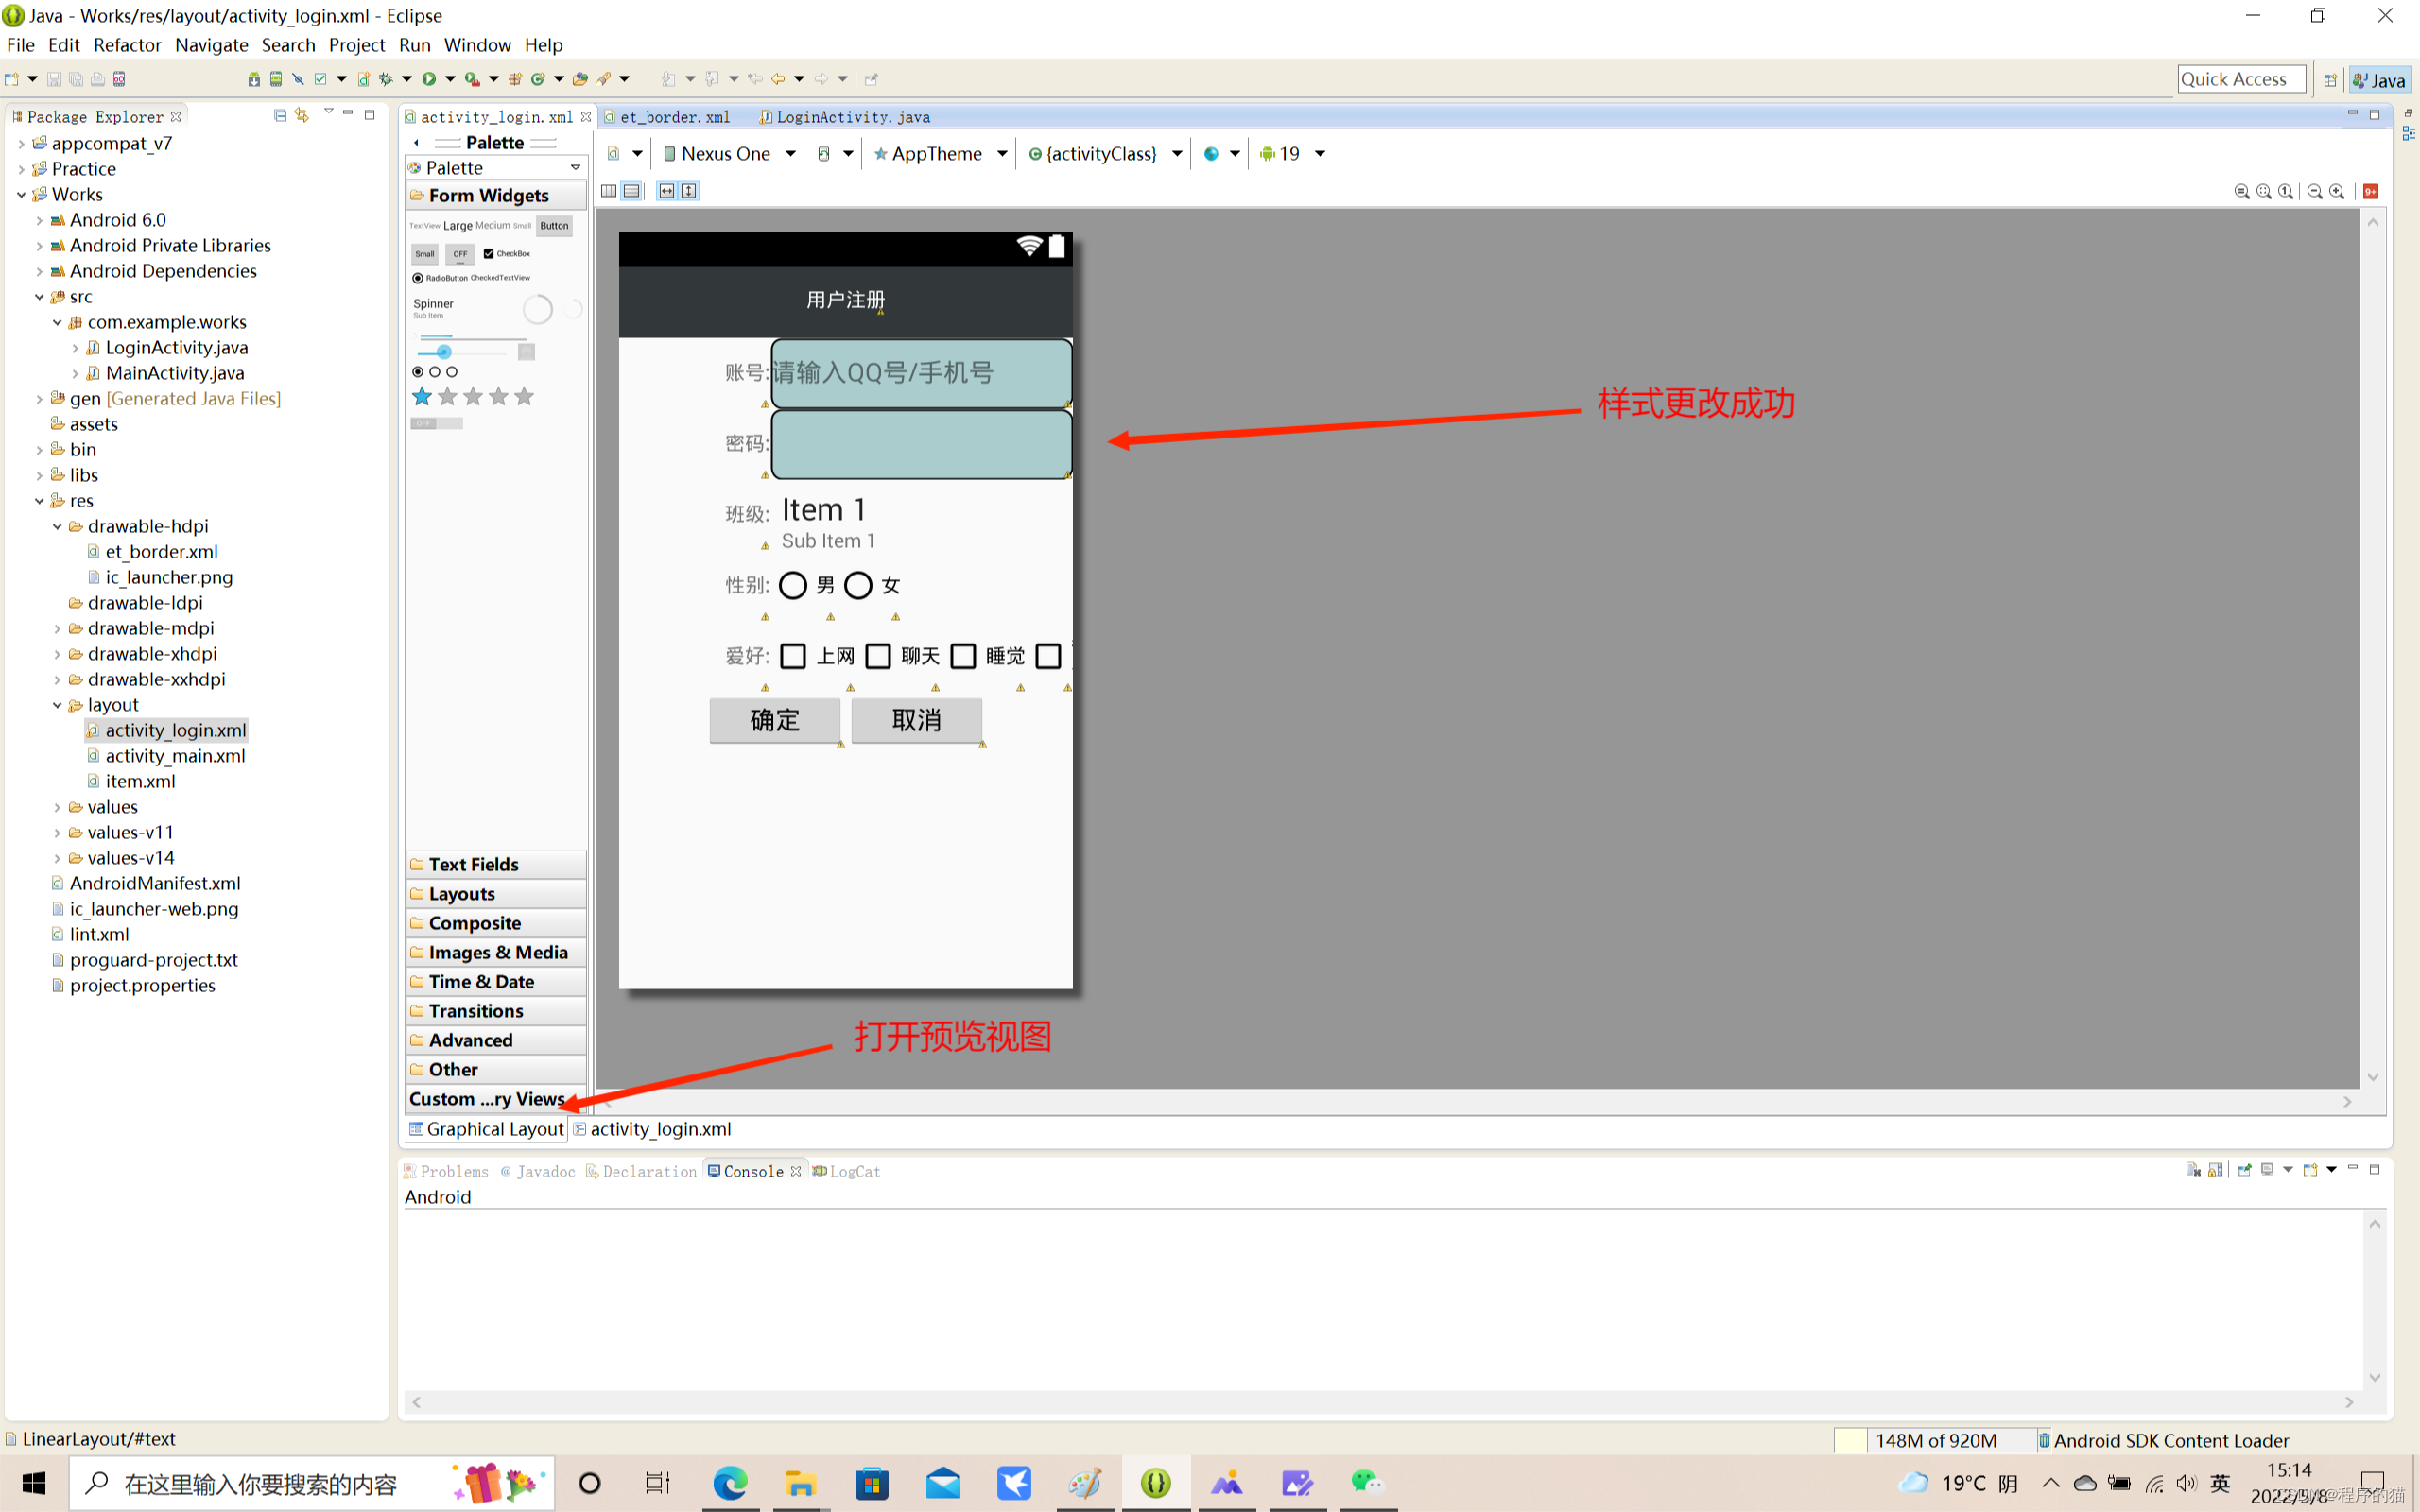Expand the Text Fields palette section
Image resolution: width=2420 pixels, height=1512 pixels.
pyautogui.click(x=473, y=864)
